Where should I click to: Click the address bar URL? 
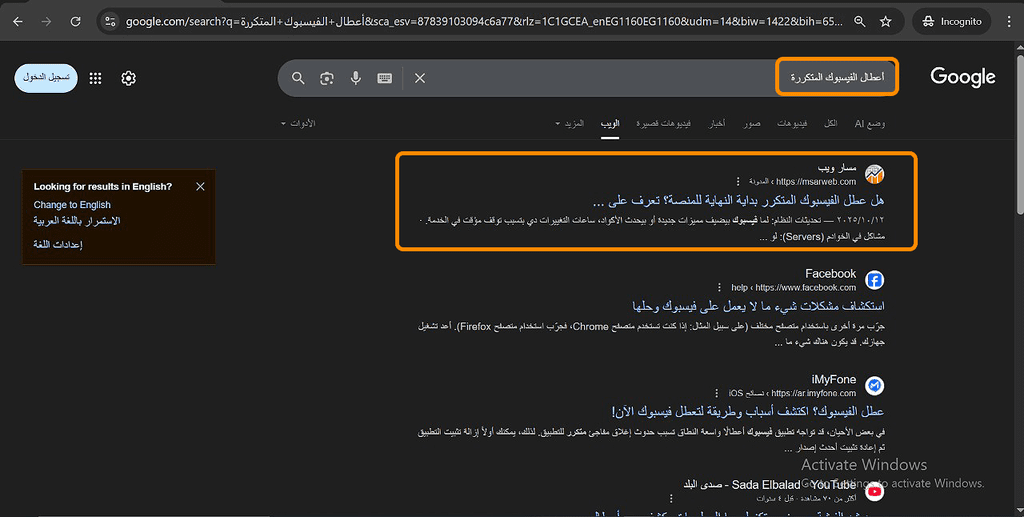(x=483, y=22)
